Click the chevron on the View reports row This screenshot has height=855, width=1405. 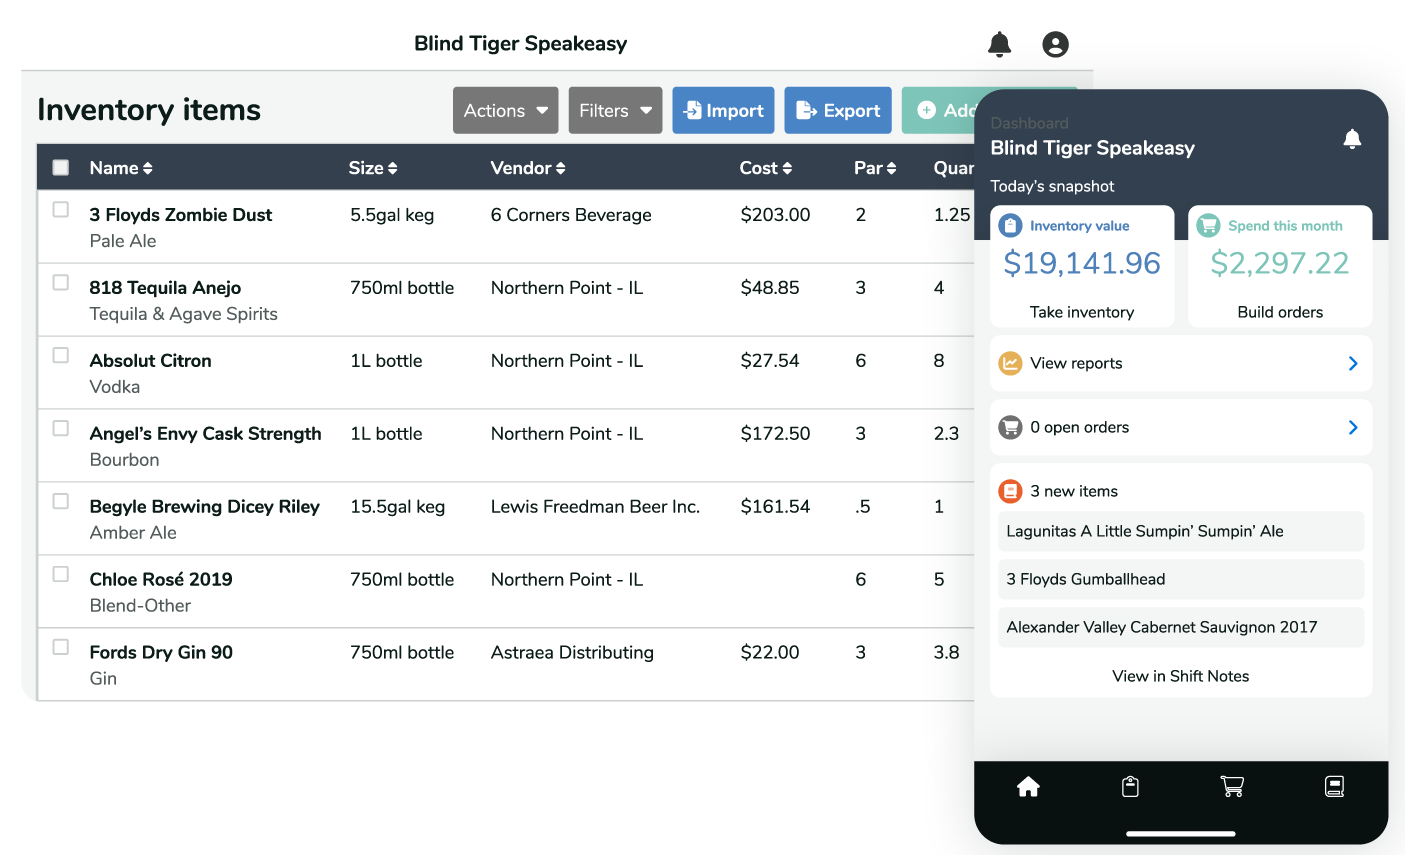(x=1352, y=363)
